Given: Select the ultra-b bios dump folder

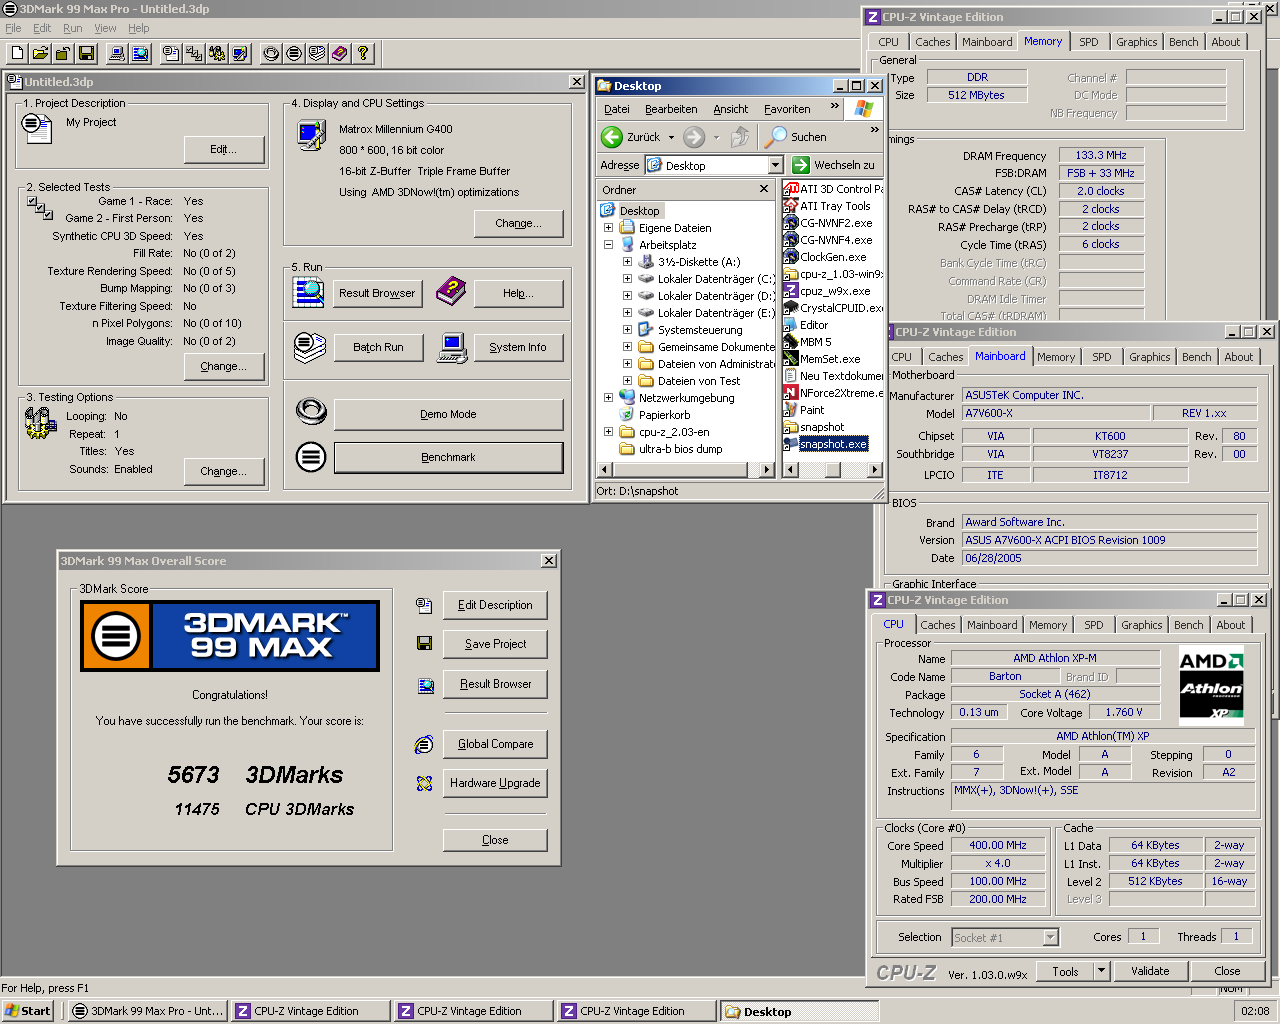Looking at the screenshot, I should pyautogui.click(x=680, y=449).
